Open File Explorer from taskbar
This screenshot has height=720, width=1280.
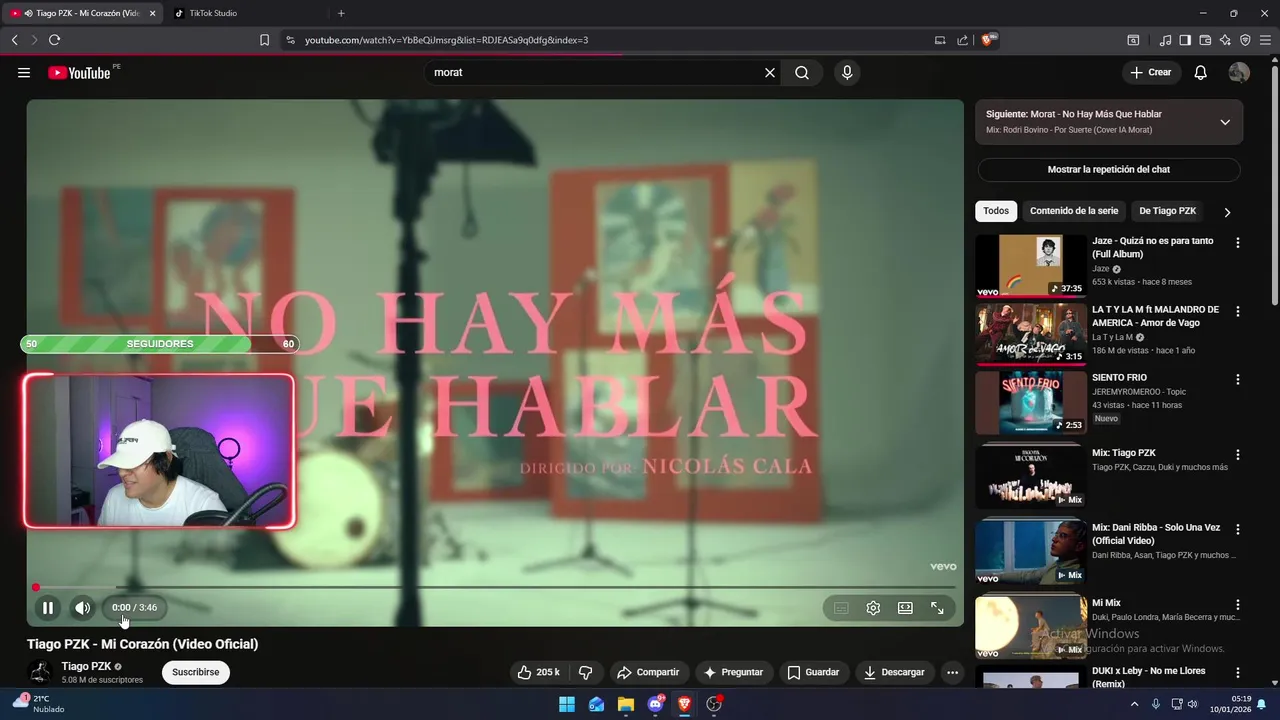click(x=626, y=704)
